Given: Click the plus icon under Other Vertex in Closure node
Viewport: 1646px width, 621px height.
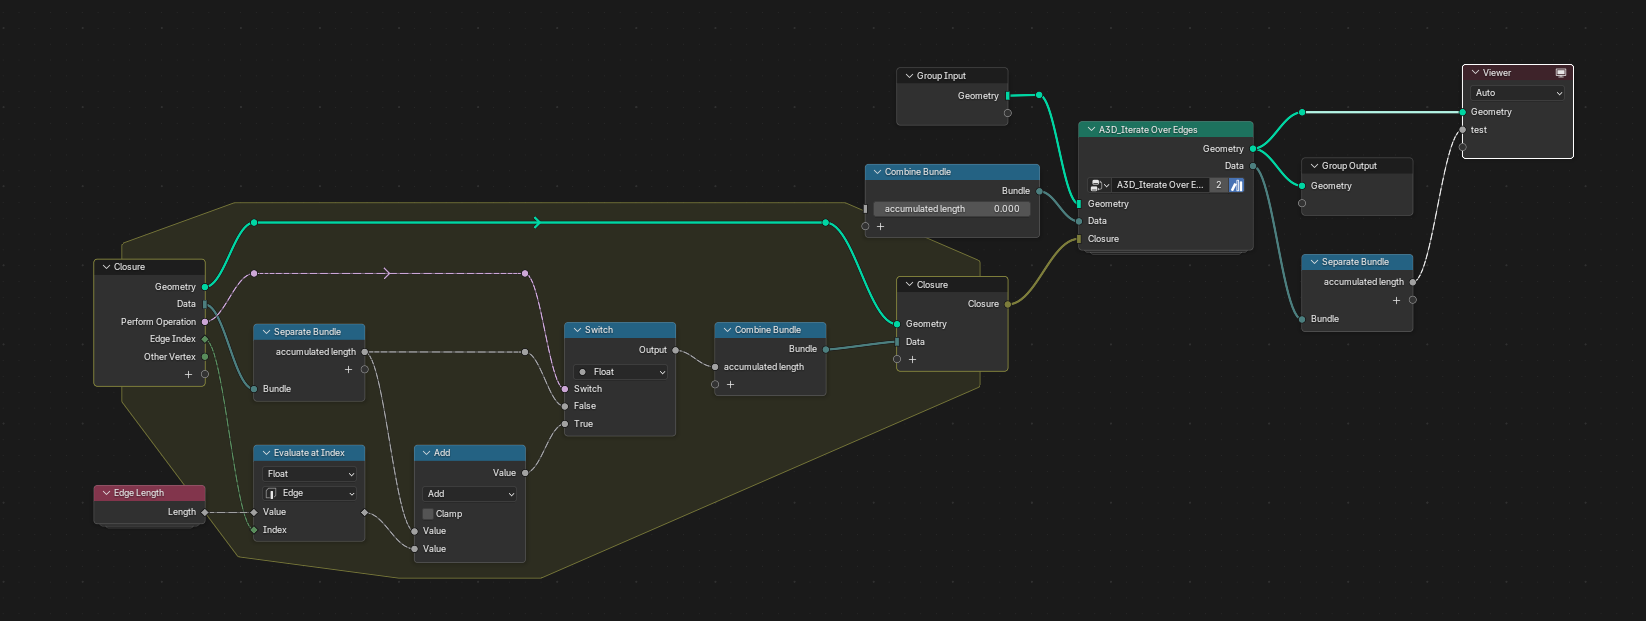Looking at the screenshot, I should point(188,375).
